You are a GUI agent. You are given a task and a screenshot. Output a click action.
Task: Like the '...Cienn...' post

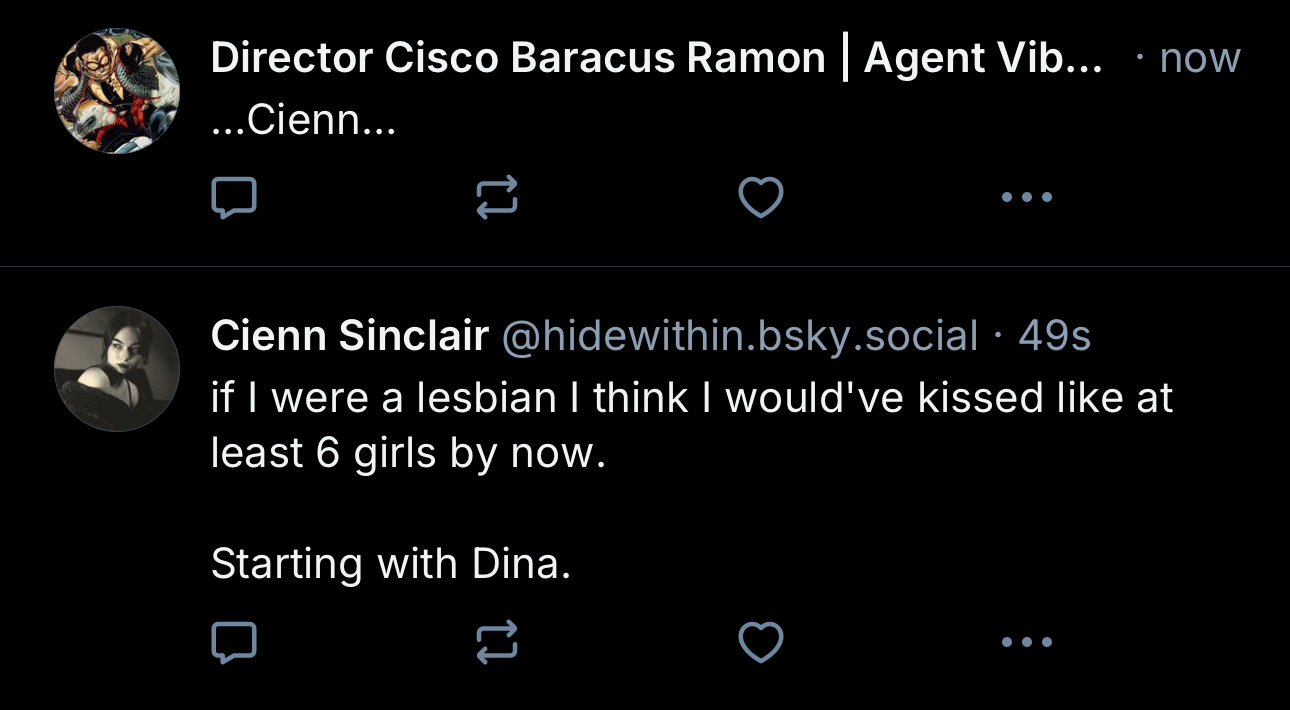click(760, 197)
